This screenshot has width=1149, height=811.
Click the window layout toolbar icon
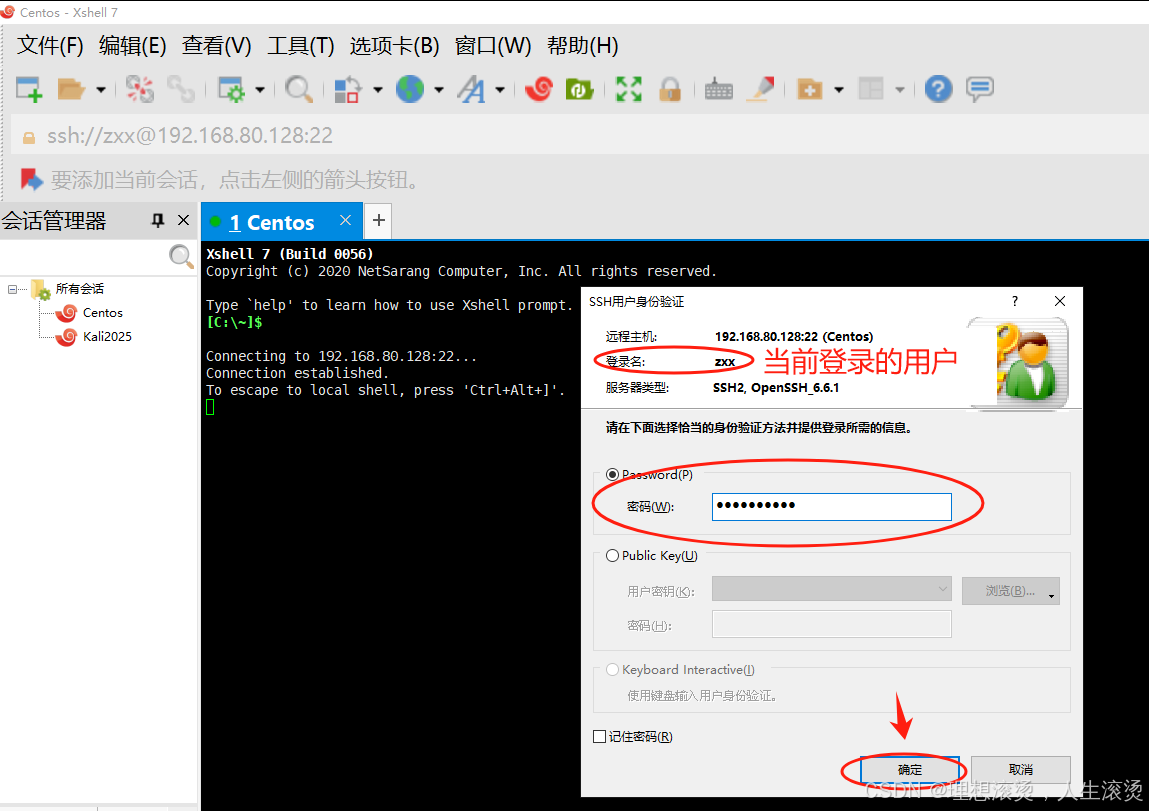pyautogui.click(x=871, y=89)
